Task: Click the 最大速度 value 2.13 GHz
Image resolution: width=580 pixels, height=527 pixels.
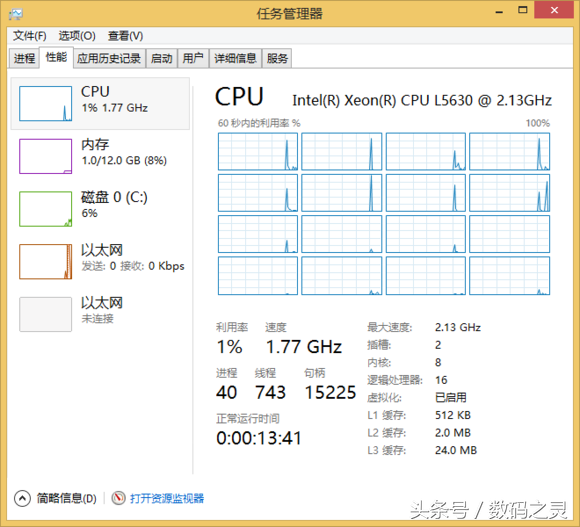Action: click(458, 327)
